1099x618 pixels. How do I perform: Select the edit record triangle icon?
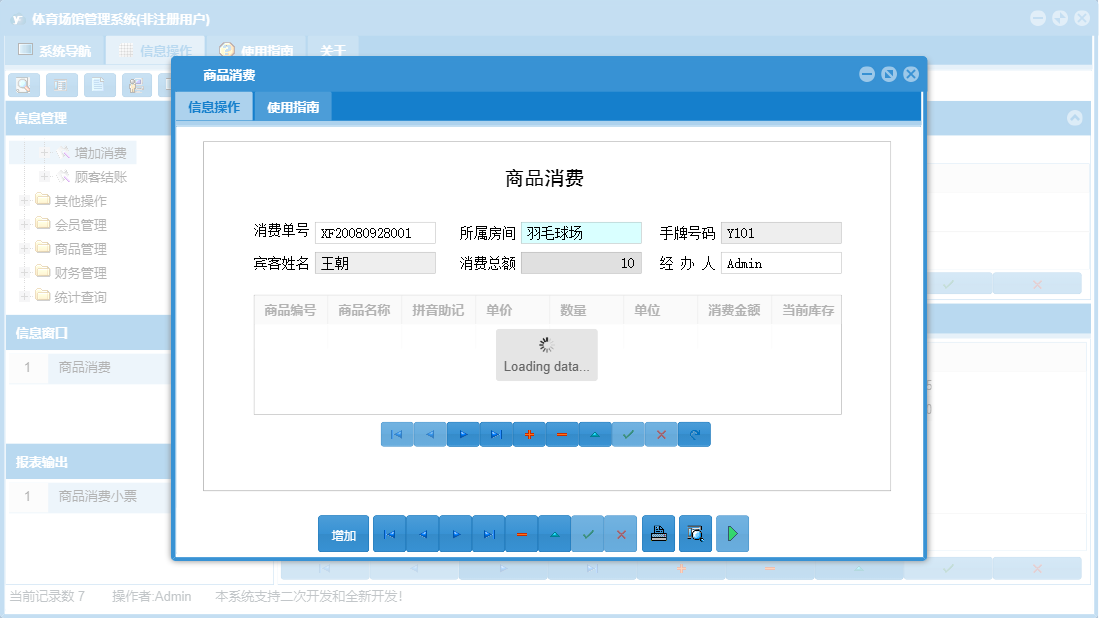(x=595, y=434)
